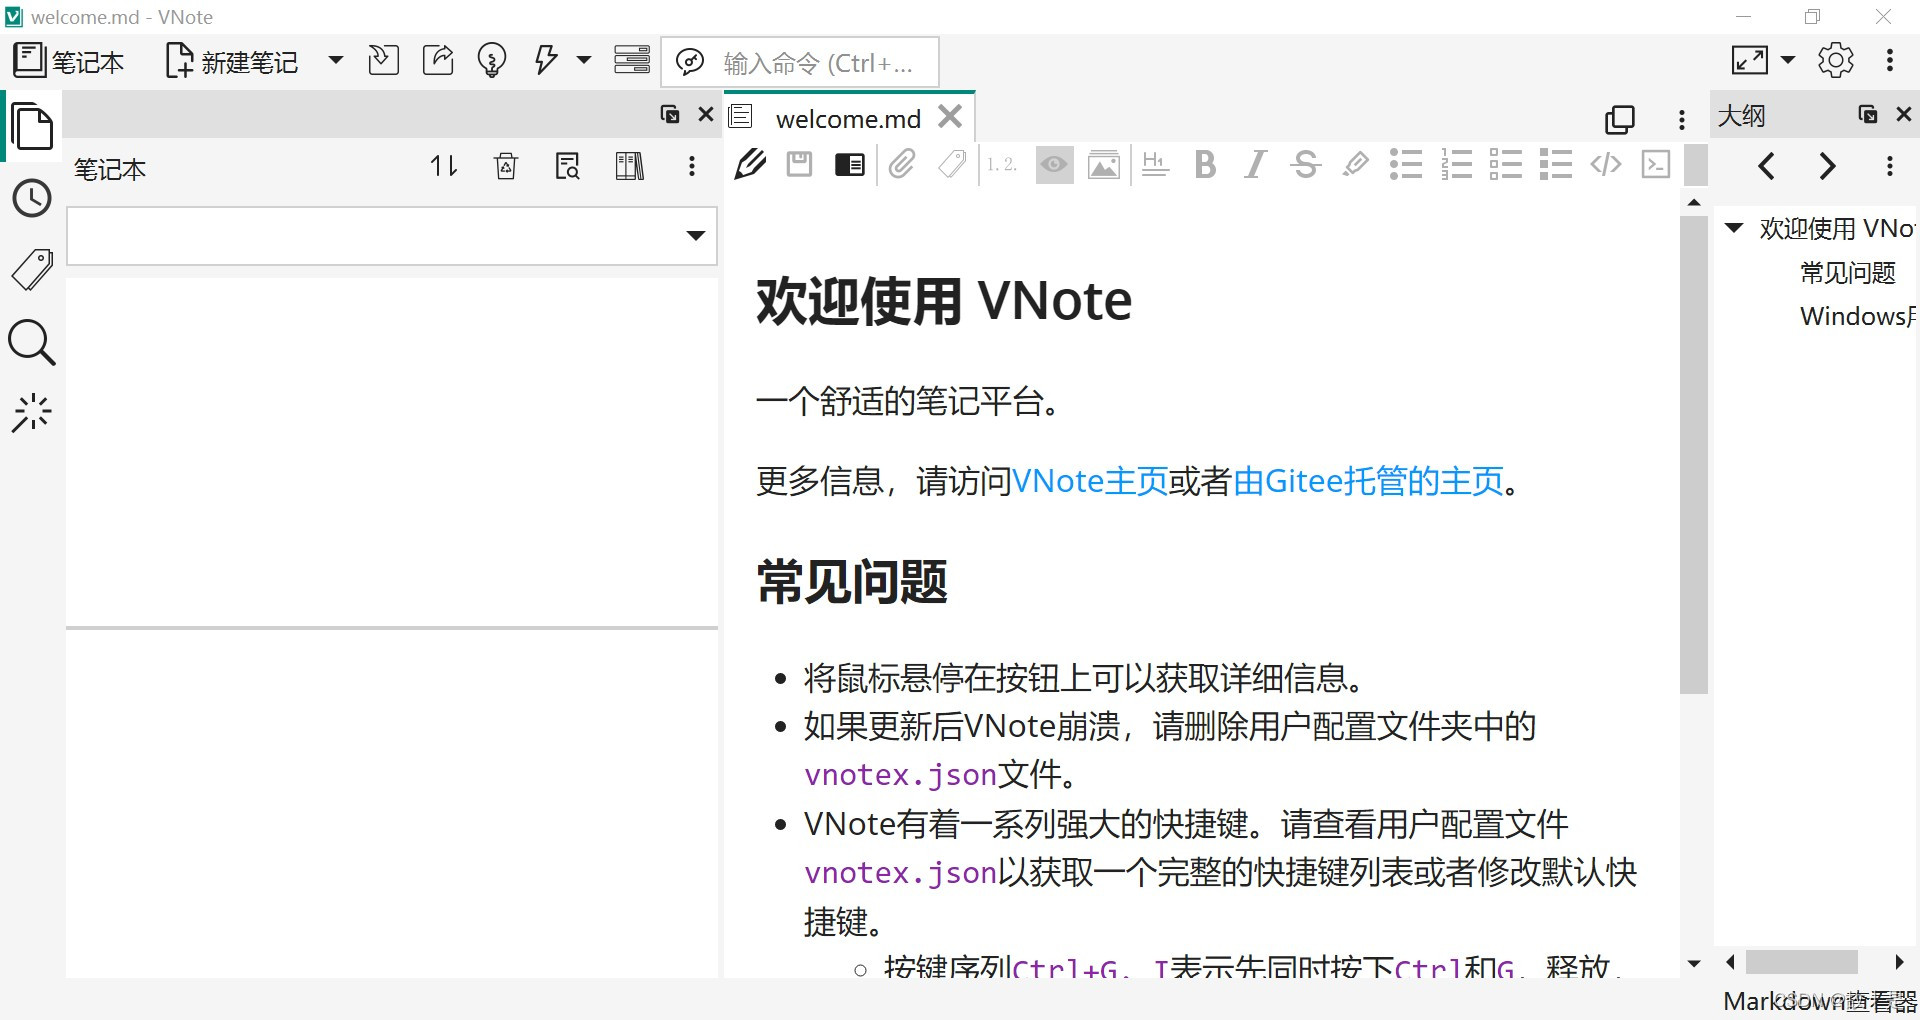The height and width of the screenshot is (1020, 1920).
Task: Click the manage notebooks bookshelf icon
Action: pyautogui.click(x=630, y=166)
